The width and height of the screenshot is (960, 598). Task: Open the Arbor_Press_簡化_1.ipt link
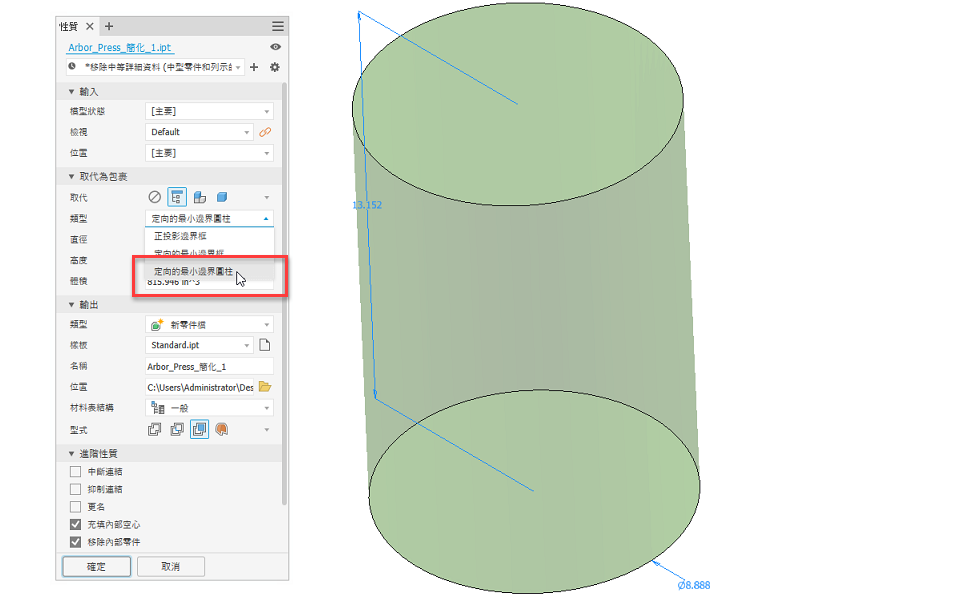(119, 47)
